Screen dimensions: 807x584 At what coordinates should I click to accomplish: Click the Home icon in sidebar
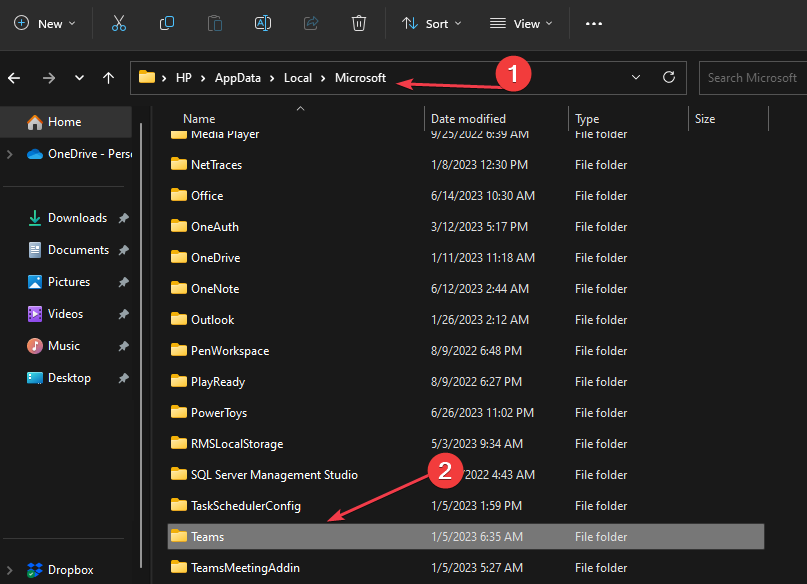(34, 122)
